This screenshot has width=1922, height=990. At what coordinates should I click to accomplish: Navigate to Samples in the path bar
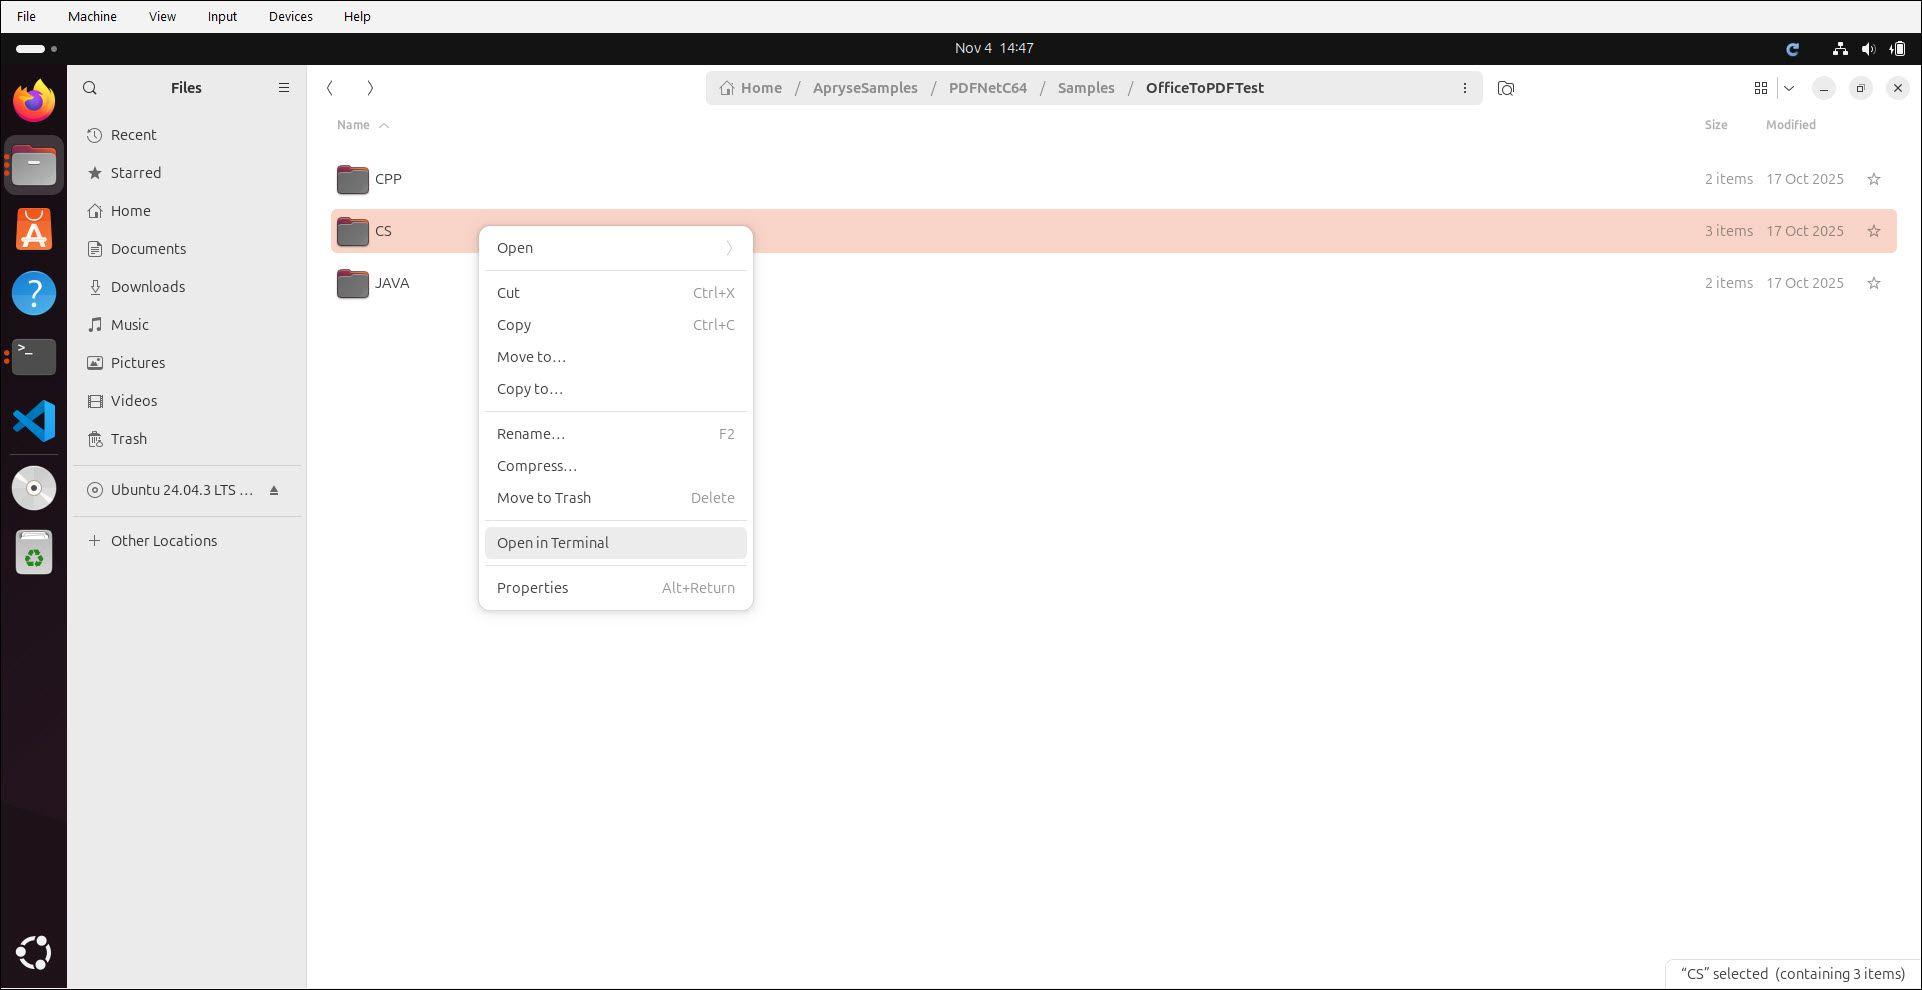coord(1085,88)
